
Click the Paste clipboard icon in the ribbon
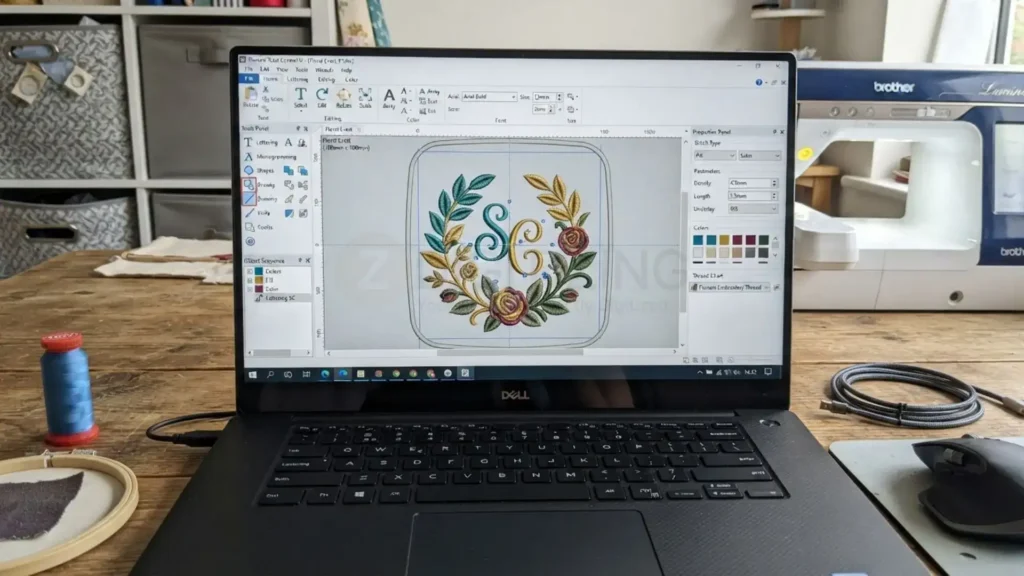coord(251,96)
